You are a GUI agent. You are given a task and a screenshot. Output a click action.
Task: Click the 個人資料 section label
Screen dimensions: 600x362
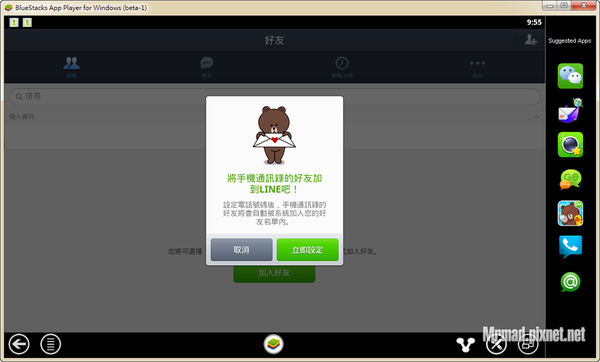click(22, 117)
